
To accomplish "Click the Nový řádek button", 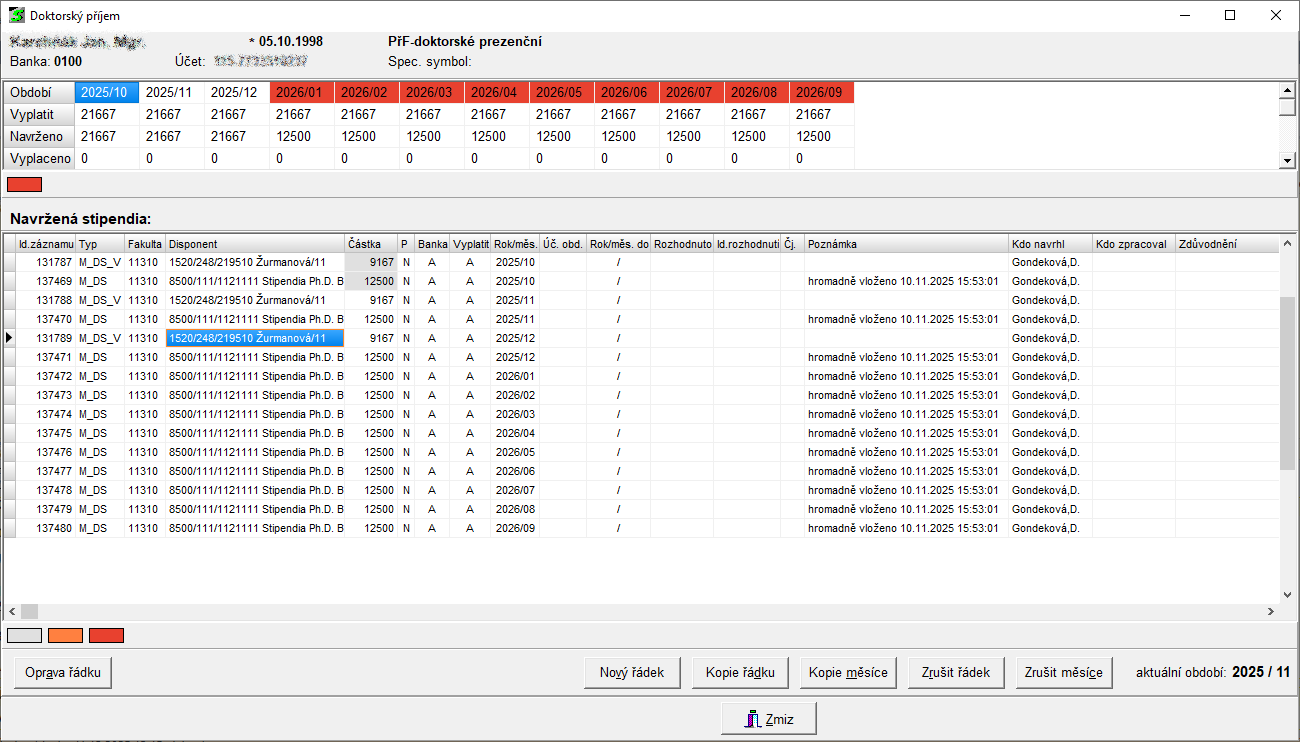I will coord(632,672).
